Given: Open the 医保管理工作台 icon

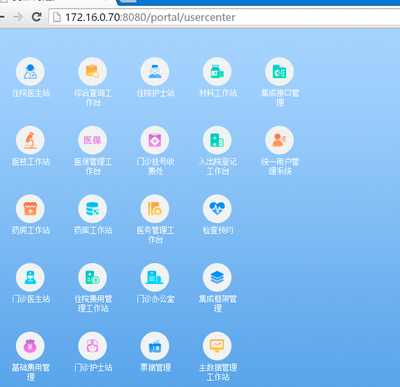Looking at the screenshot, I should [92, 140].
